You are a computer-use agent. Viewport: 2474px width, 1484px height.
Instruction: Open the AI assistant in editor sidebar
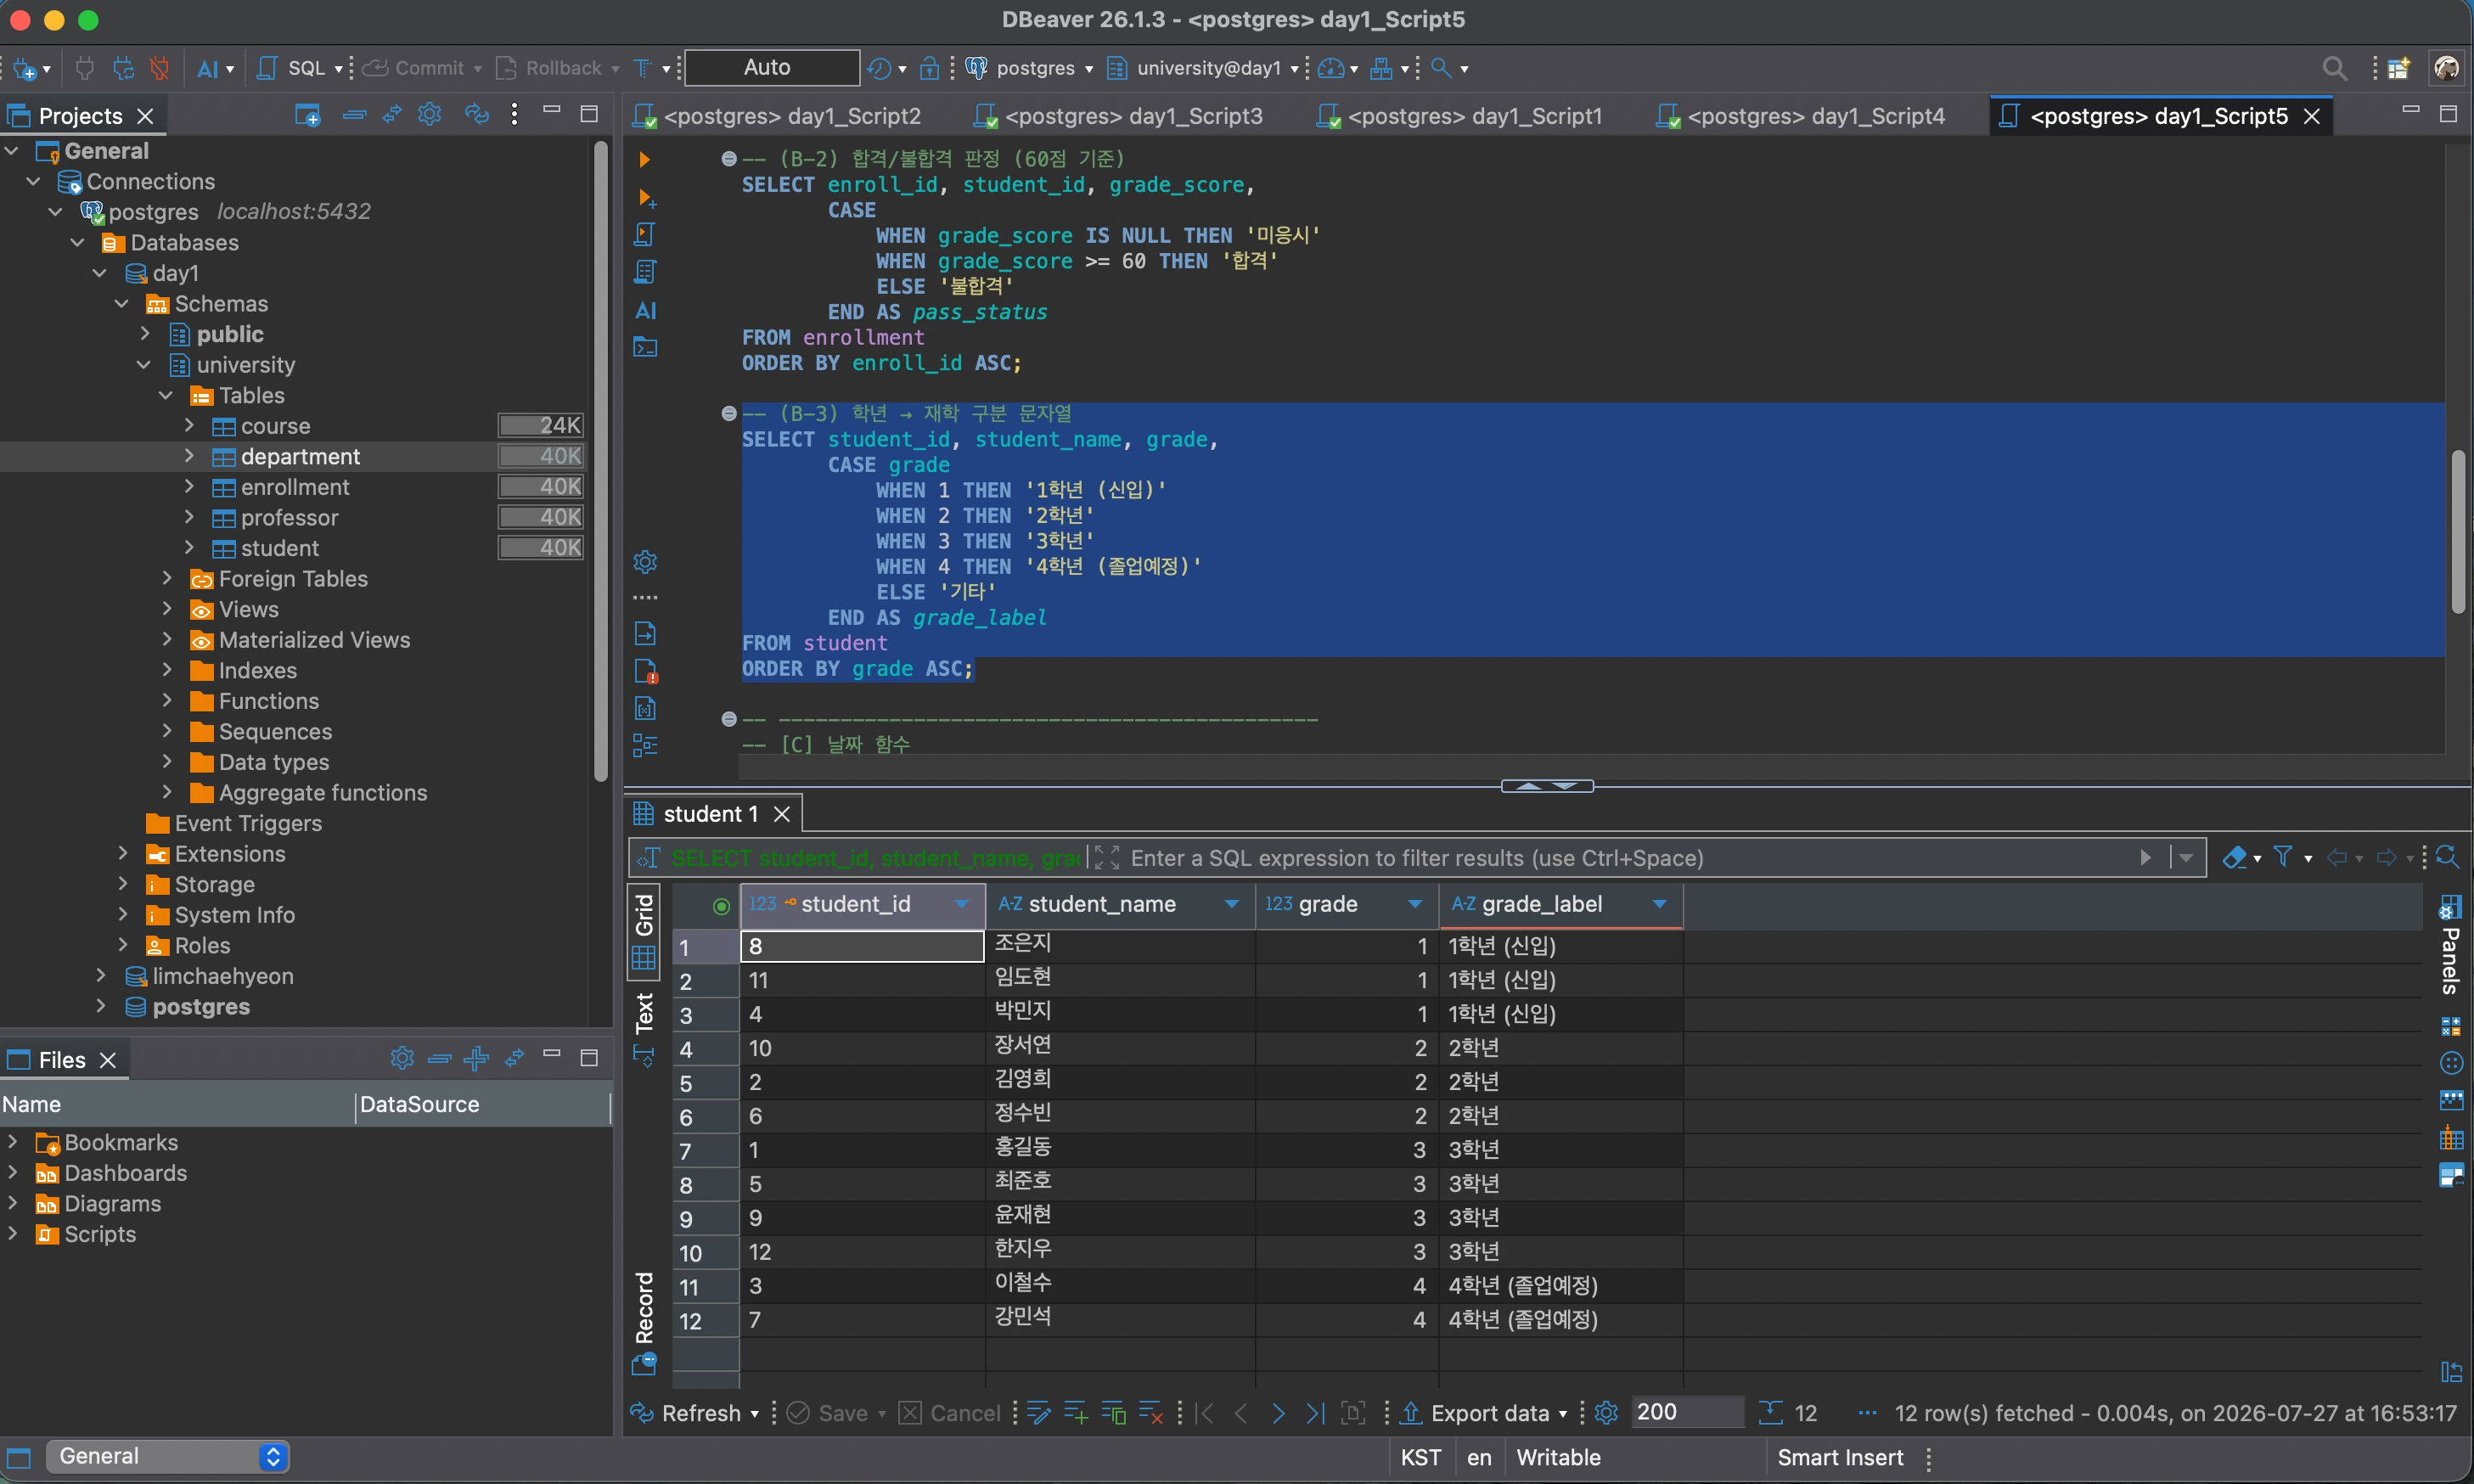[x=646, y=311]
